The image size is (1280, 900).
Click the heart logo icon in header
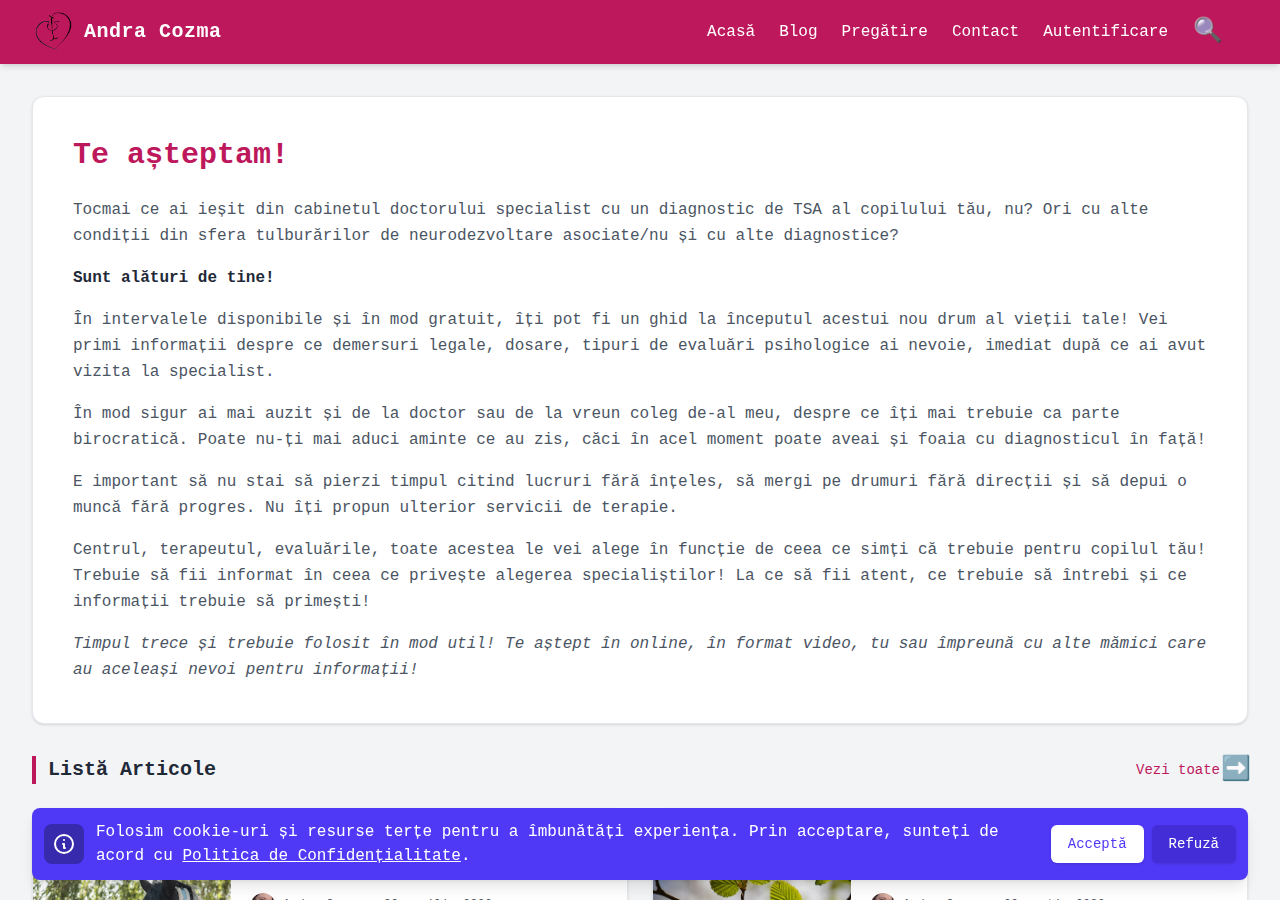click(x=53, y=31)
